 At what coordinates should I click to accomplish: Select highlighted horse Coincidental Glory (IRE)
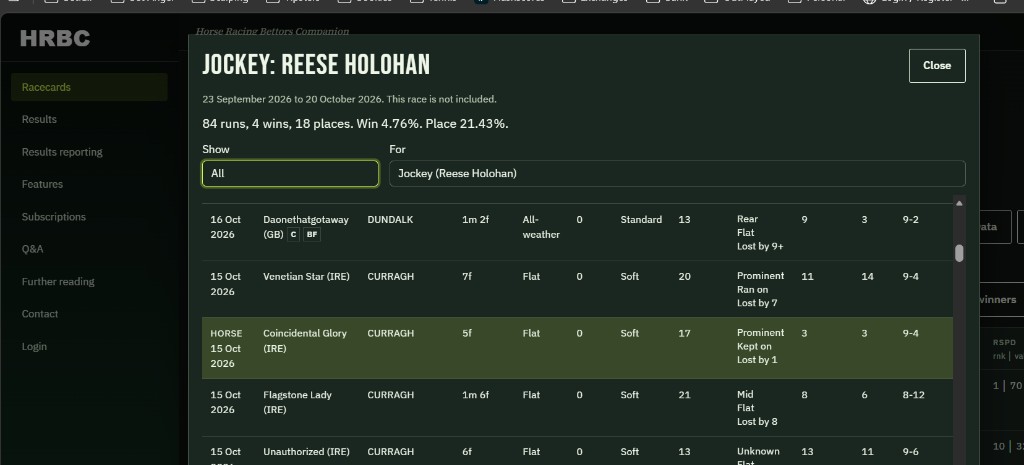[305, 341]
